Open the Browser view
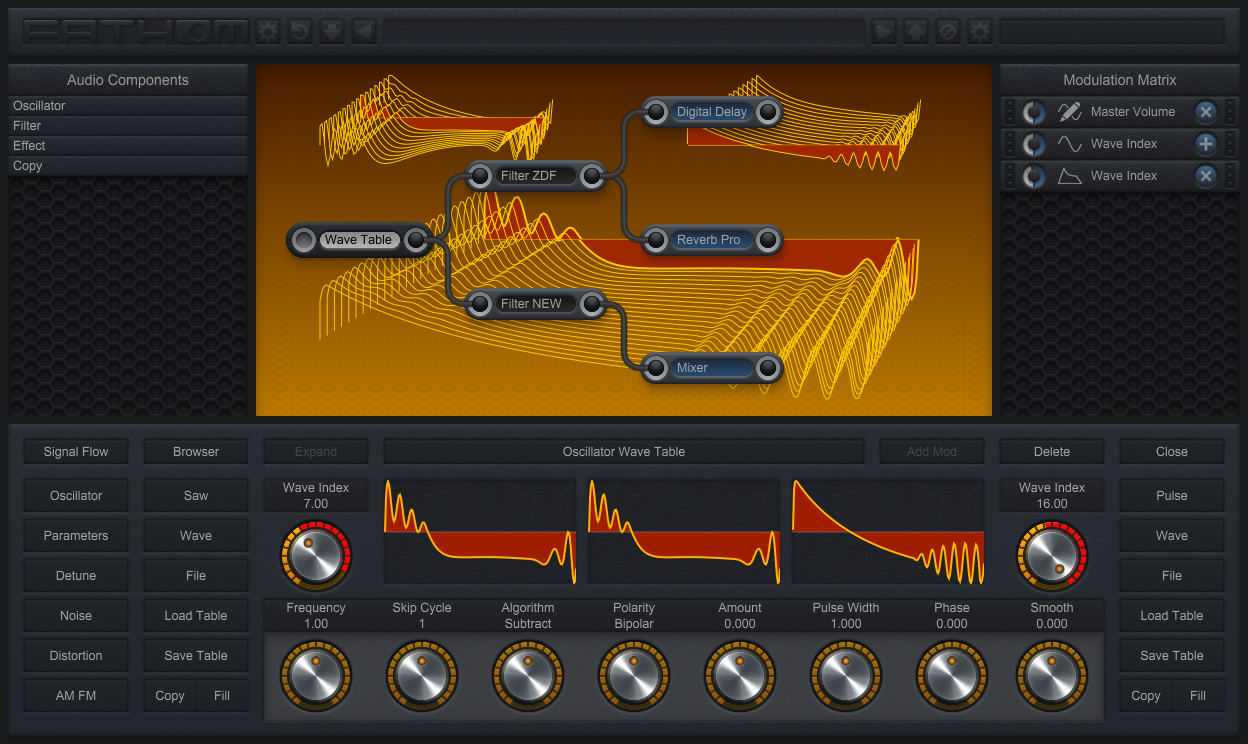 [196, 452]
